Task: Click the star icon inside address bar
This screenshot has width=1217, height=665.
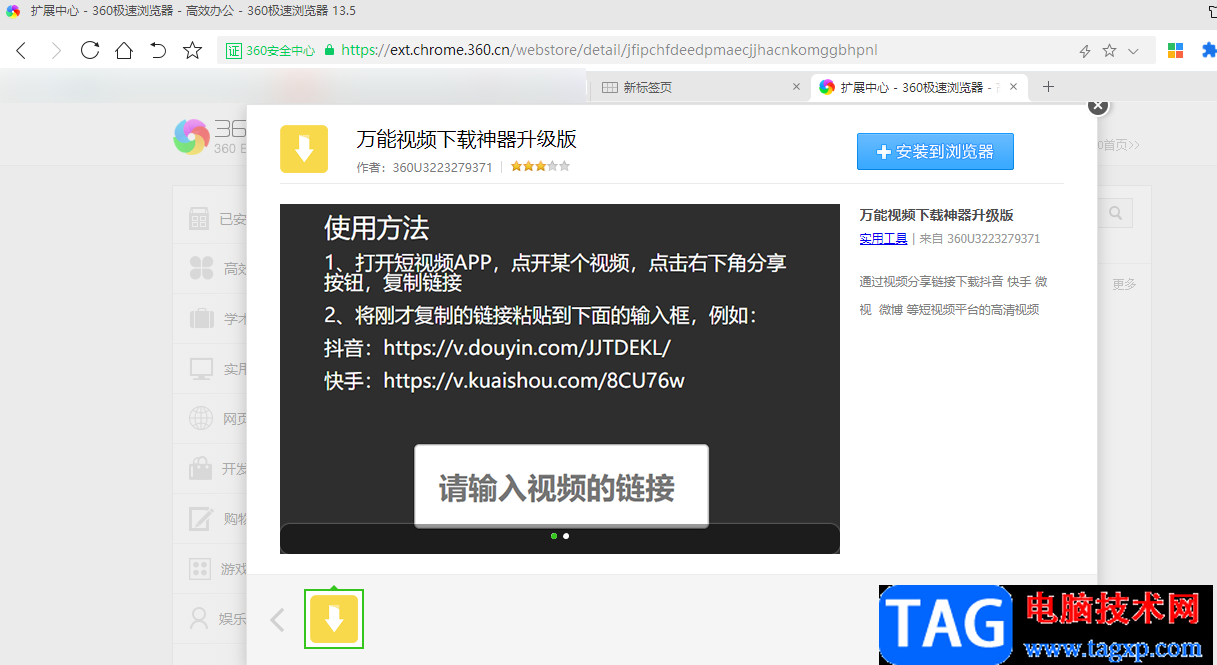Action: [1109, 50]
